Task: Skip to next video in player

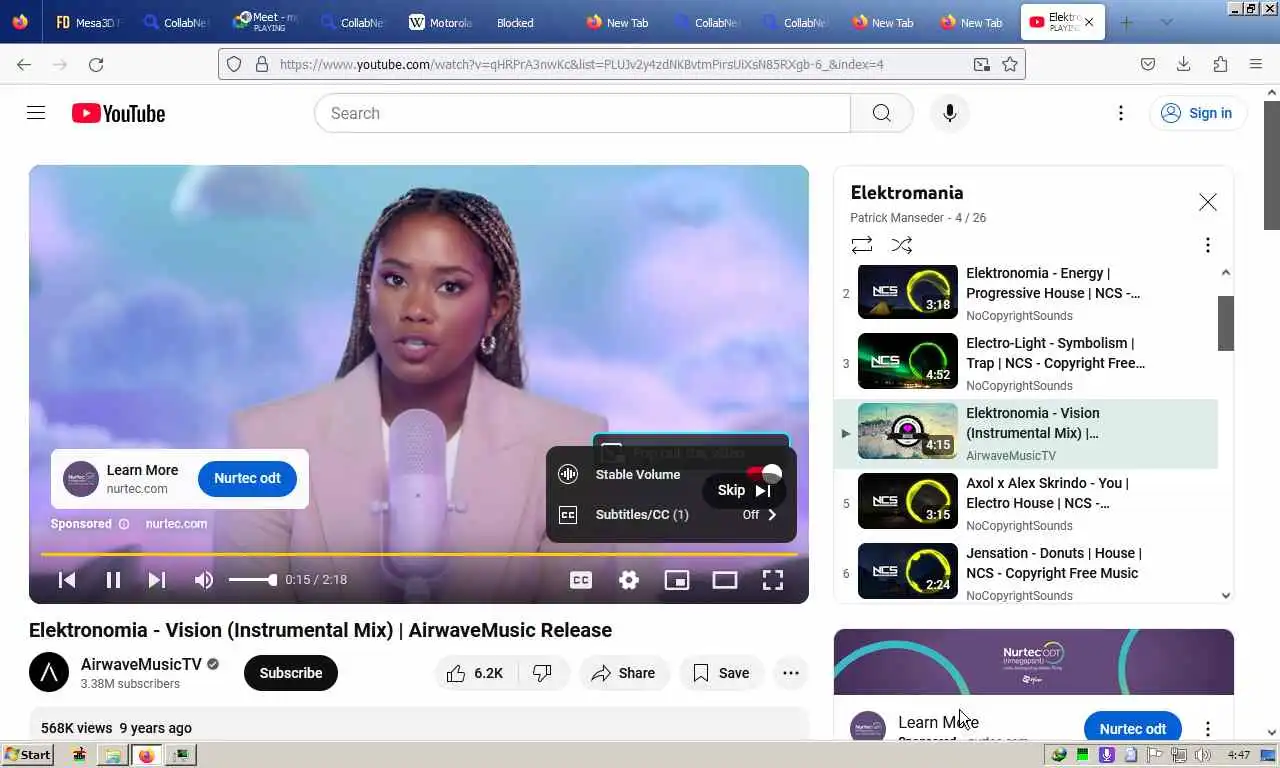Action: point(157,580)
